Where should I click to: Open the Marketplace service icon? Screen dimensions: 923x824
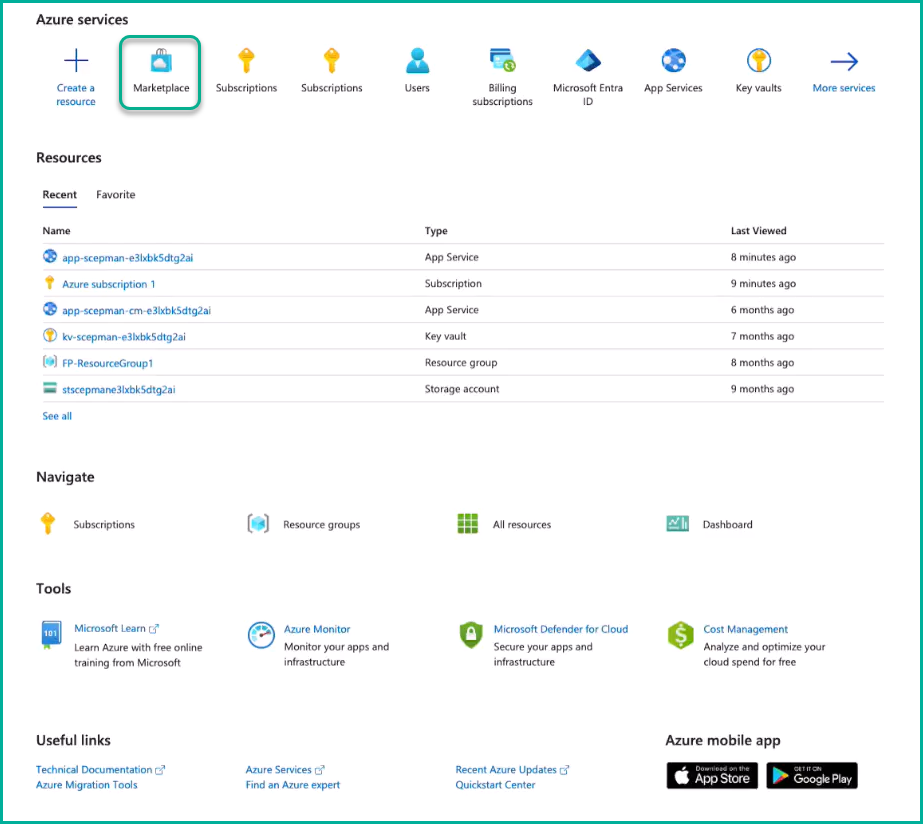161,64
